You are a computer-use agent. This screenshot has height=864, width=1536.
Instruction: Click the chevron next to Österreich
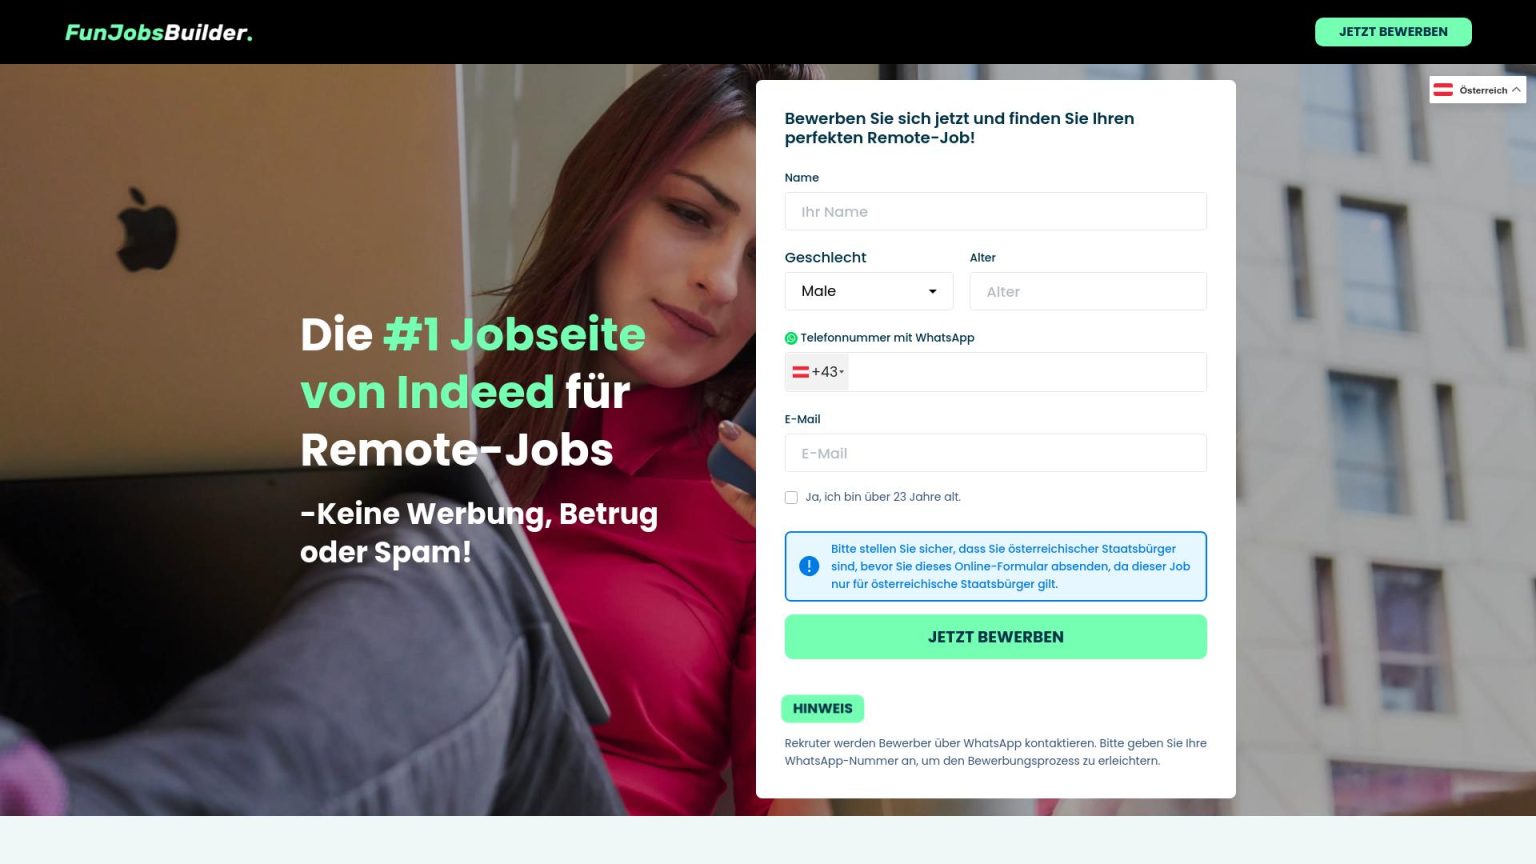click(x=1516, y=90)
